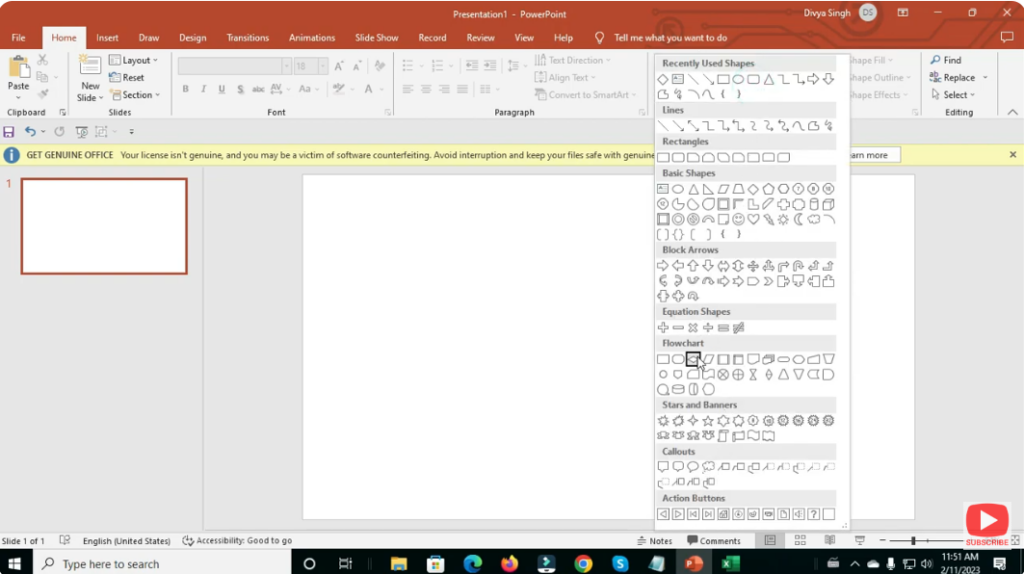Screen dimensions: 1024x574
Task: Toggle the Notes pane in status bar
Action: 655,541
